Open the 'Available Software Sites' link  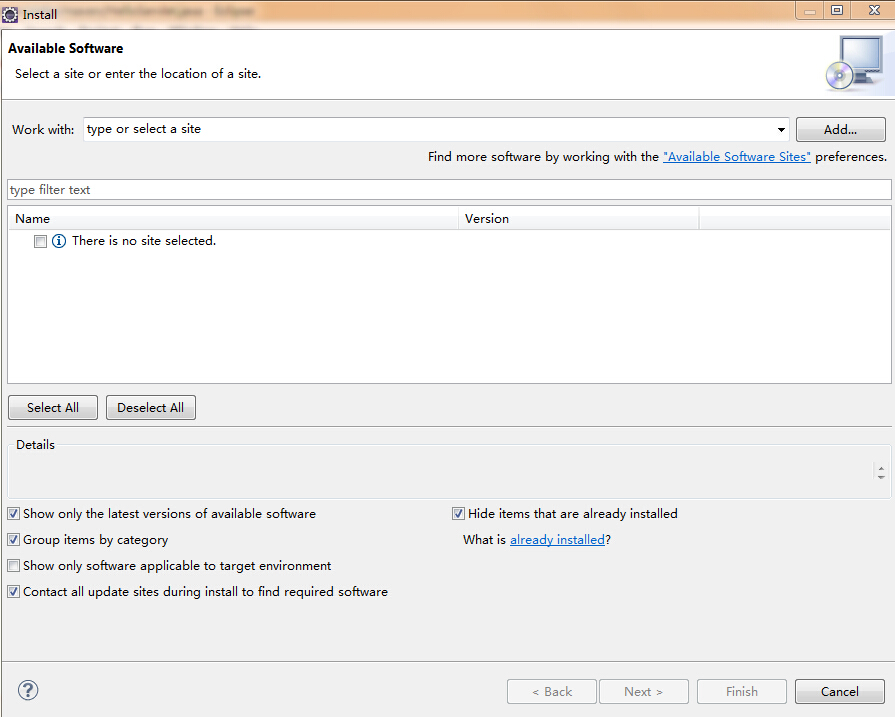pyautogui.click(x=736, y=156)
